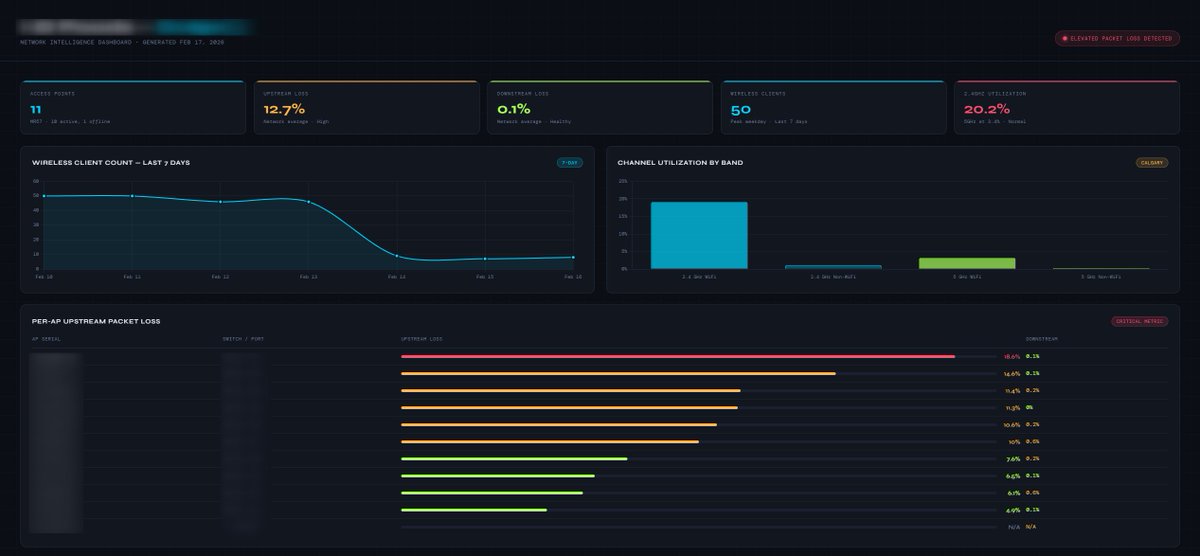Click the 10% upstream loss bar
1200x556 pixels.
pyautogui.click(x=550, y=441)
